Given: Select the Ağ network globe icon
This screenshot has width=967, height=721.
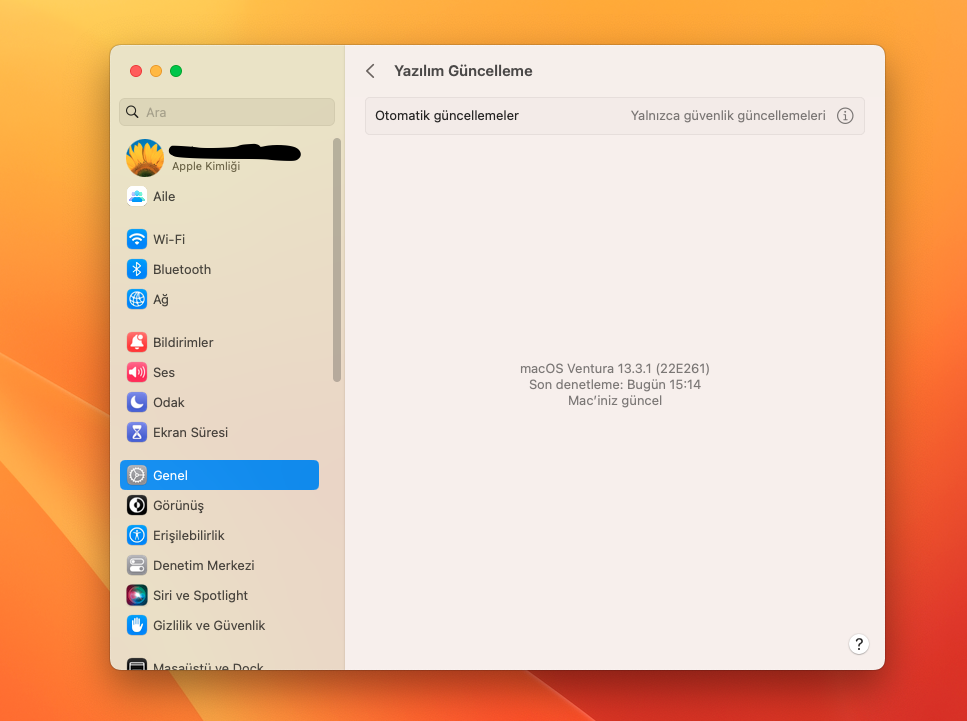Looking at the screenshot, I should [x=137, y=299].
